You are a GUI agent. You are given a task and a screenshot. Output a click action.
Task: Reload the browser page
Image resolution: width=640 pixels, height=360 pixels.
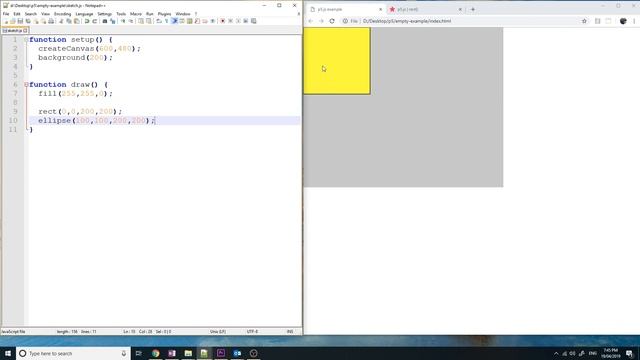[332, 21]
